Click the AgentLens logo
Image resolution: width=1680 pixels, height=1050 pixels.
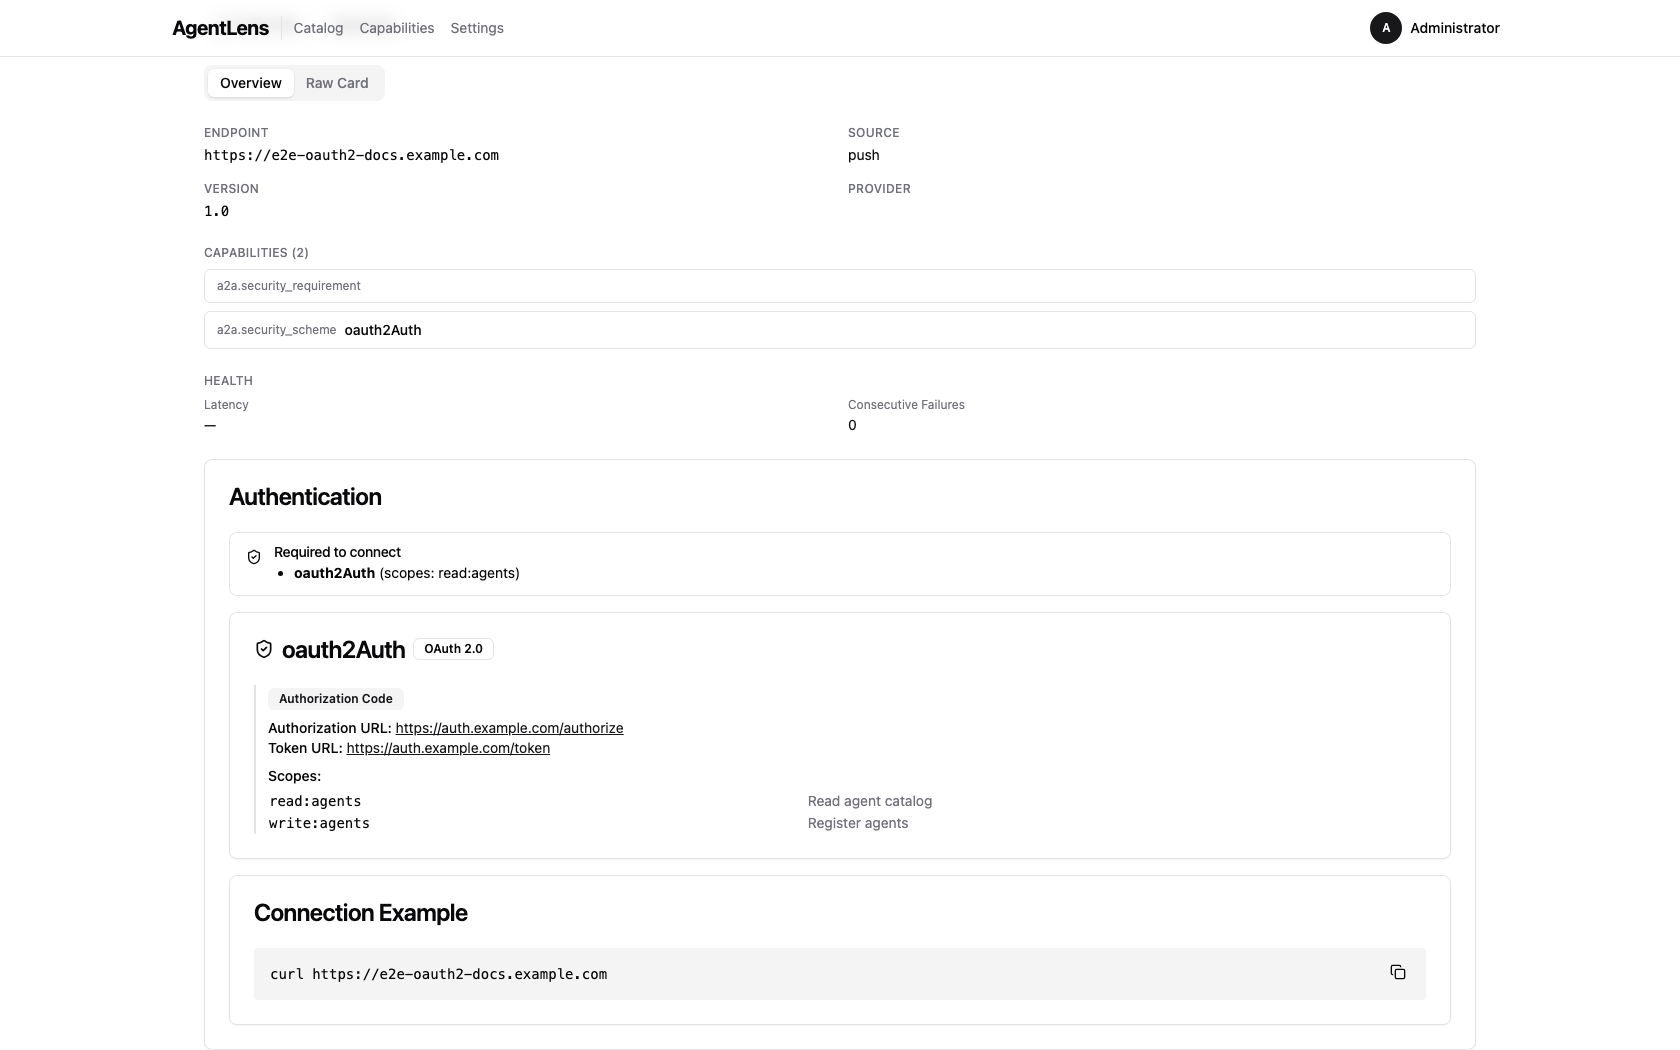pos(220,28)
